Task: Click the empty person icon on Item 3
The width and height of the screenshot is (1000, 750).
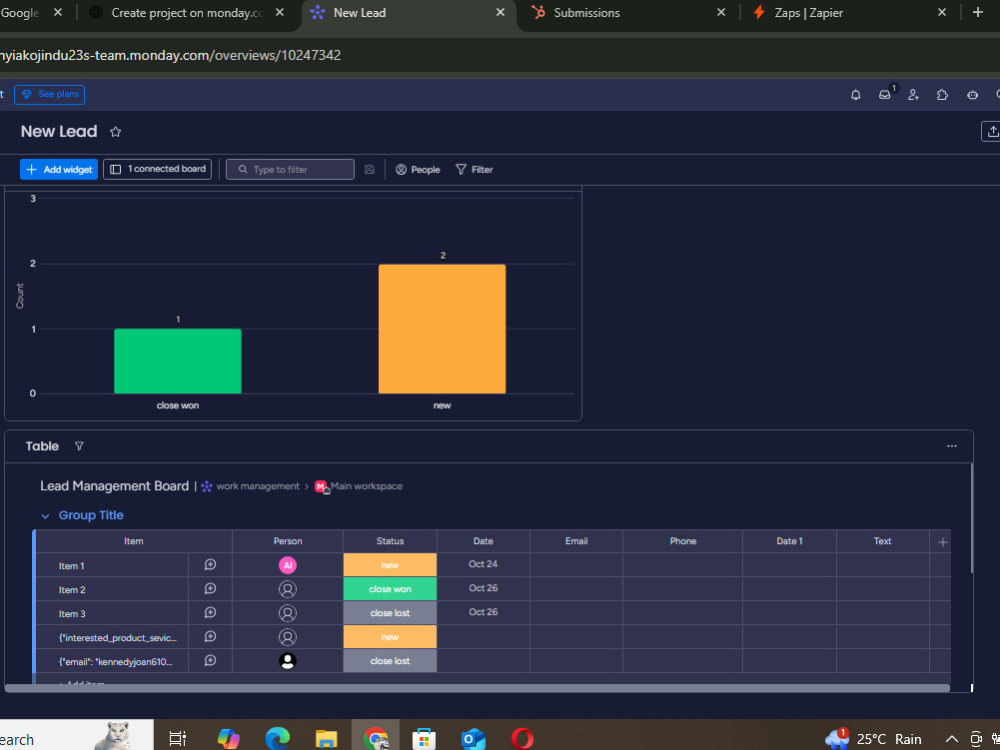Action: coord(288,613)
